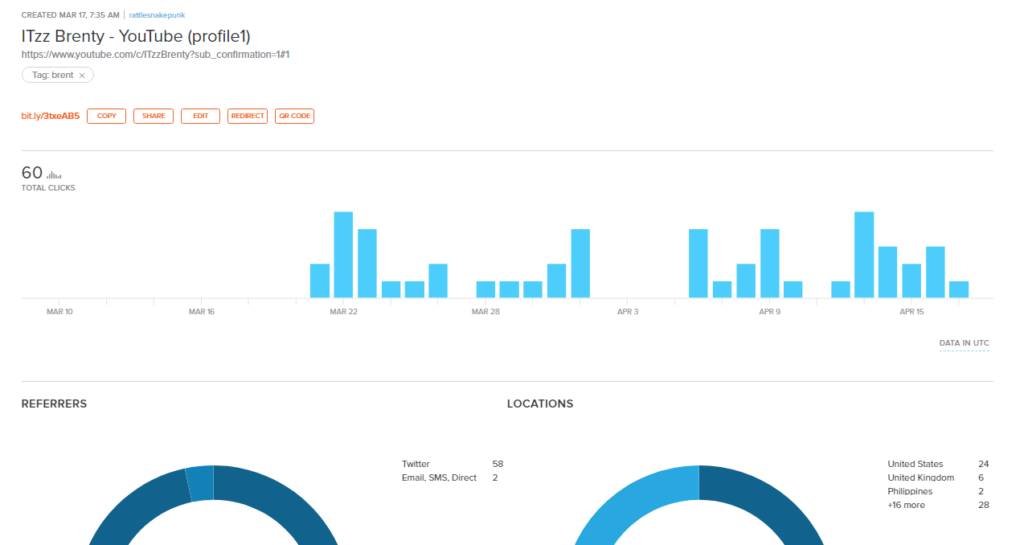This screenshot has height=545, width=1024.
Task: Remove the 'brent' tag via its x icon
Action: [82, 76]
